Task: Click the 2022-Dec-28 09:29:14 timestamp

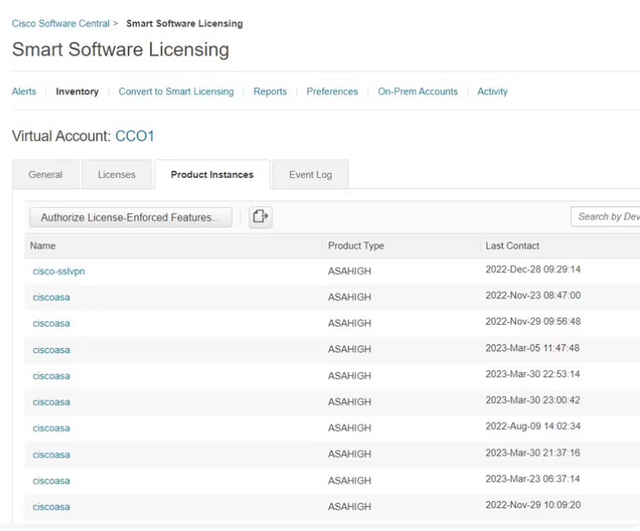Action: click(533, 269)
